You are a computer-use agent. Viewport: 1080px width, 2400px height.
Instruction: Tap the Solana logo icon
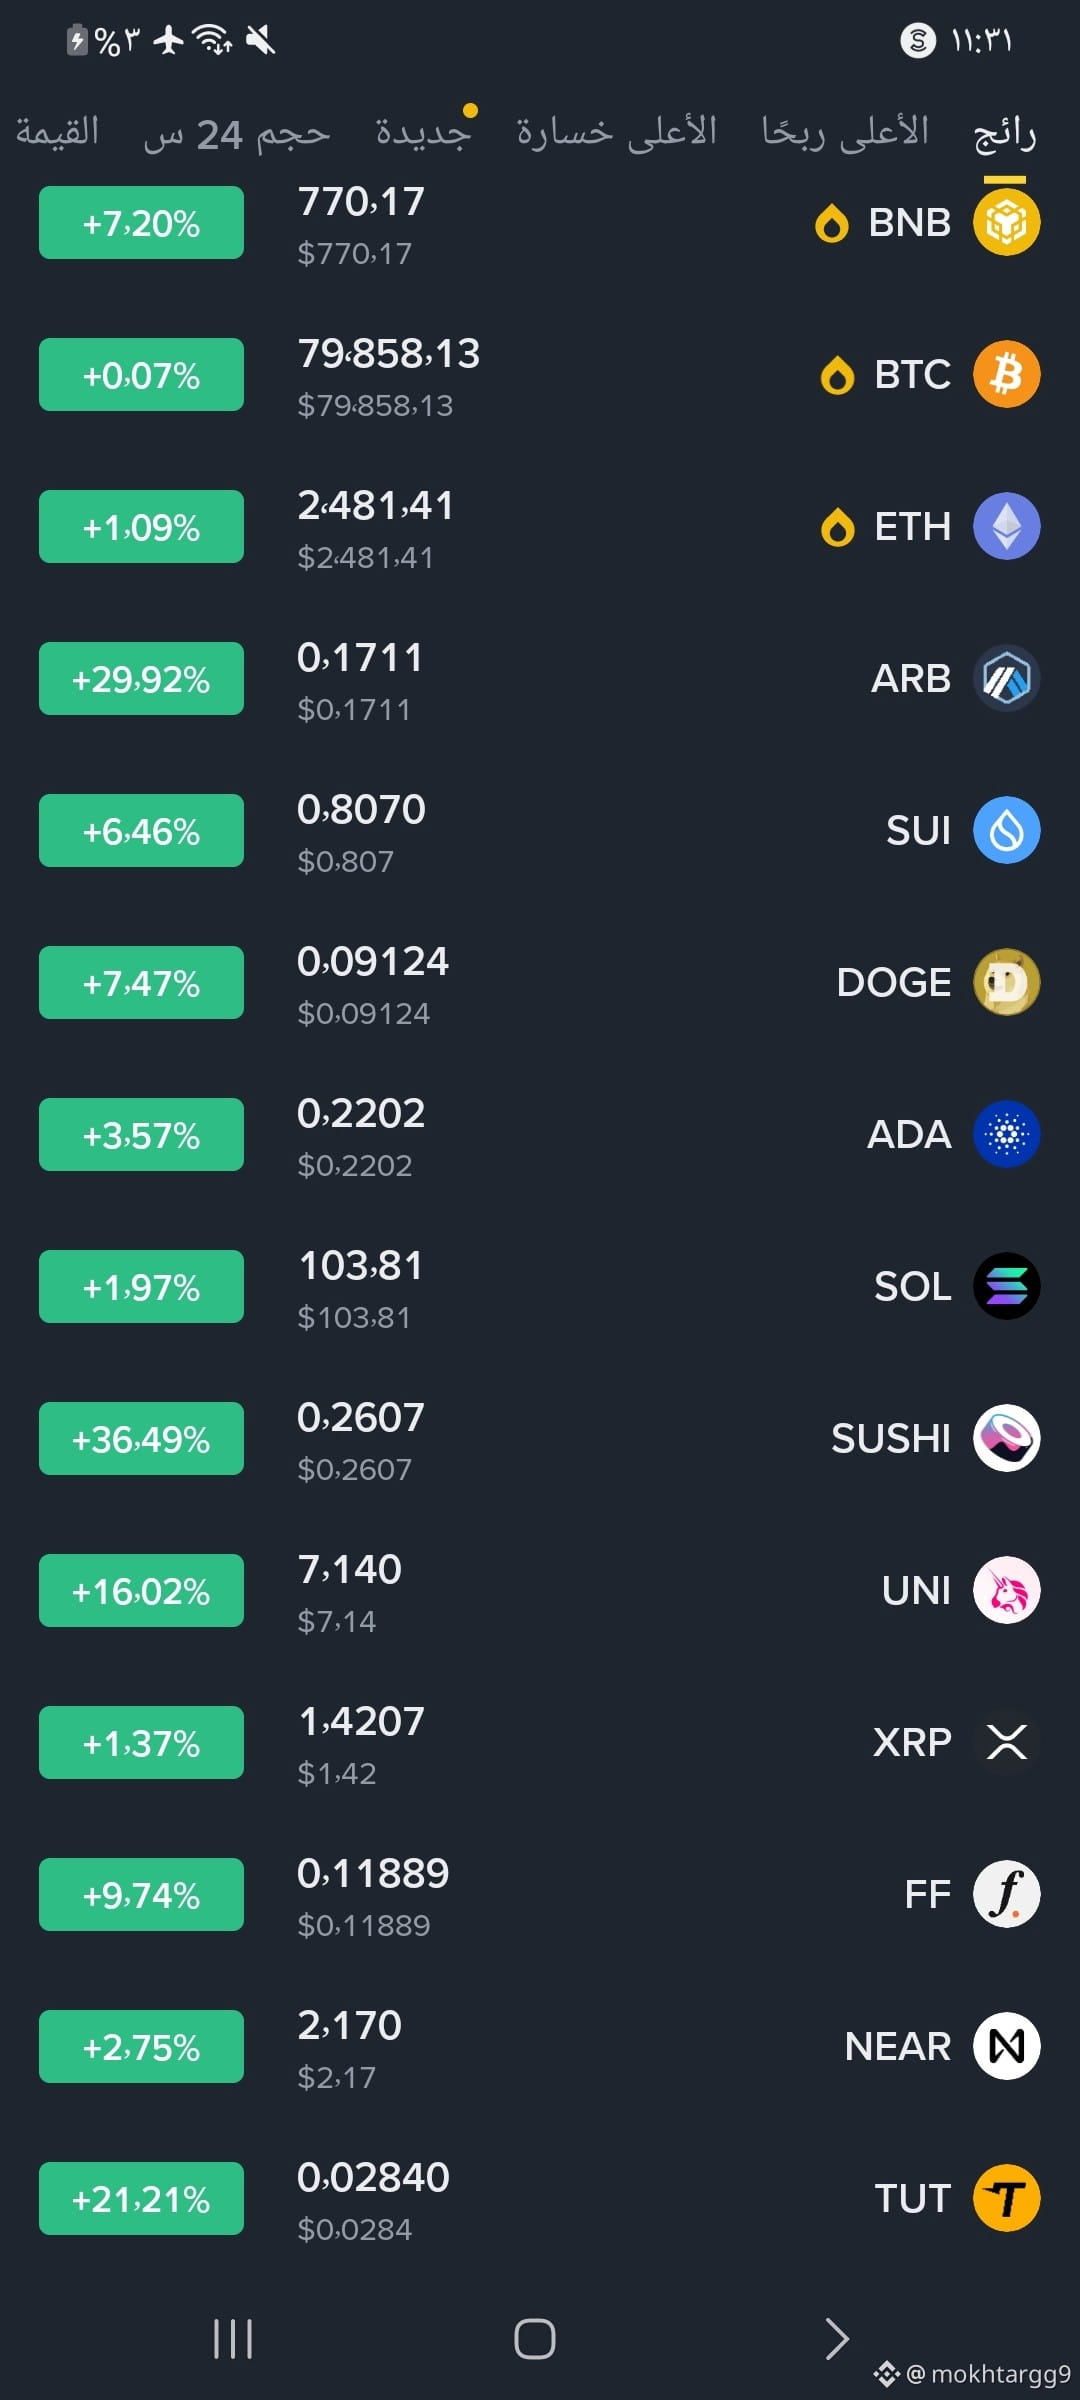pyautogui.click(x=1007, y=1286)
